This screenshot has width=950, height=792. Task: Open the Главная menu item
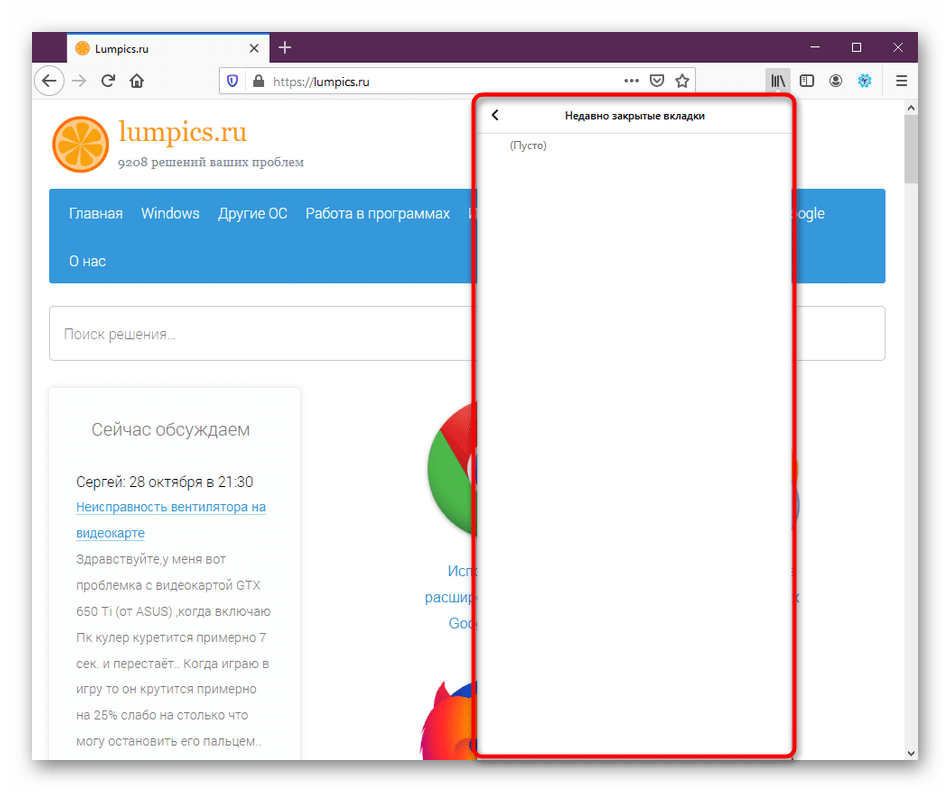(96, 213)
